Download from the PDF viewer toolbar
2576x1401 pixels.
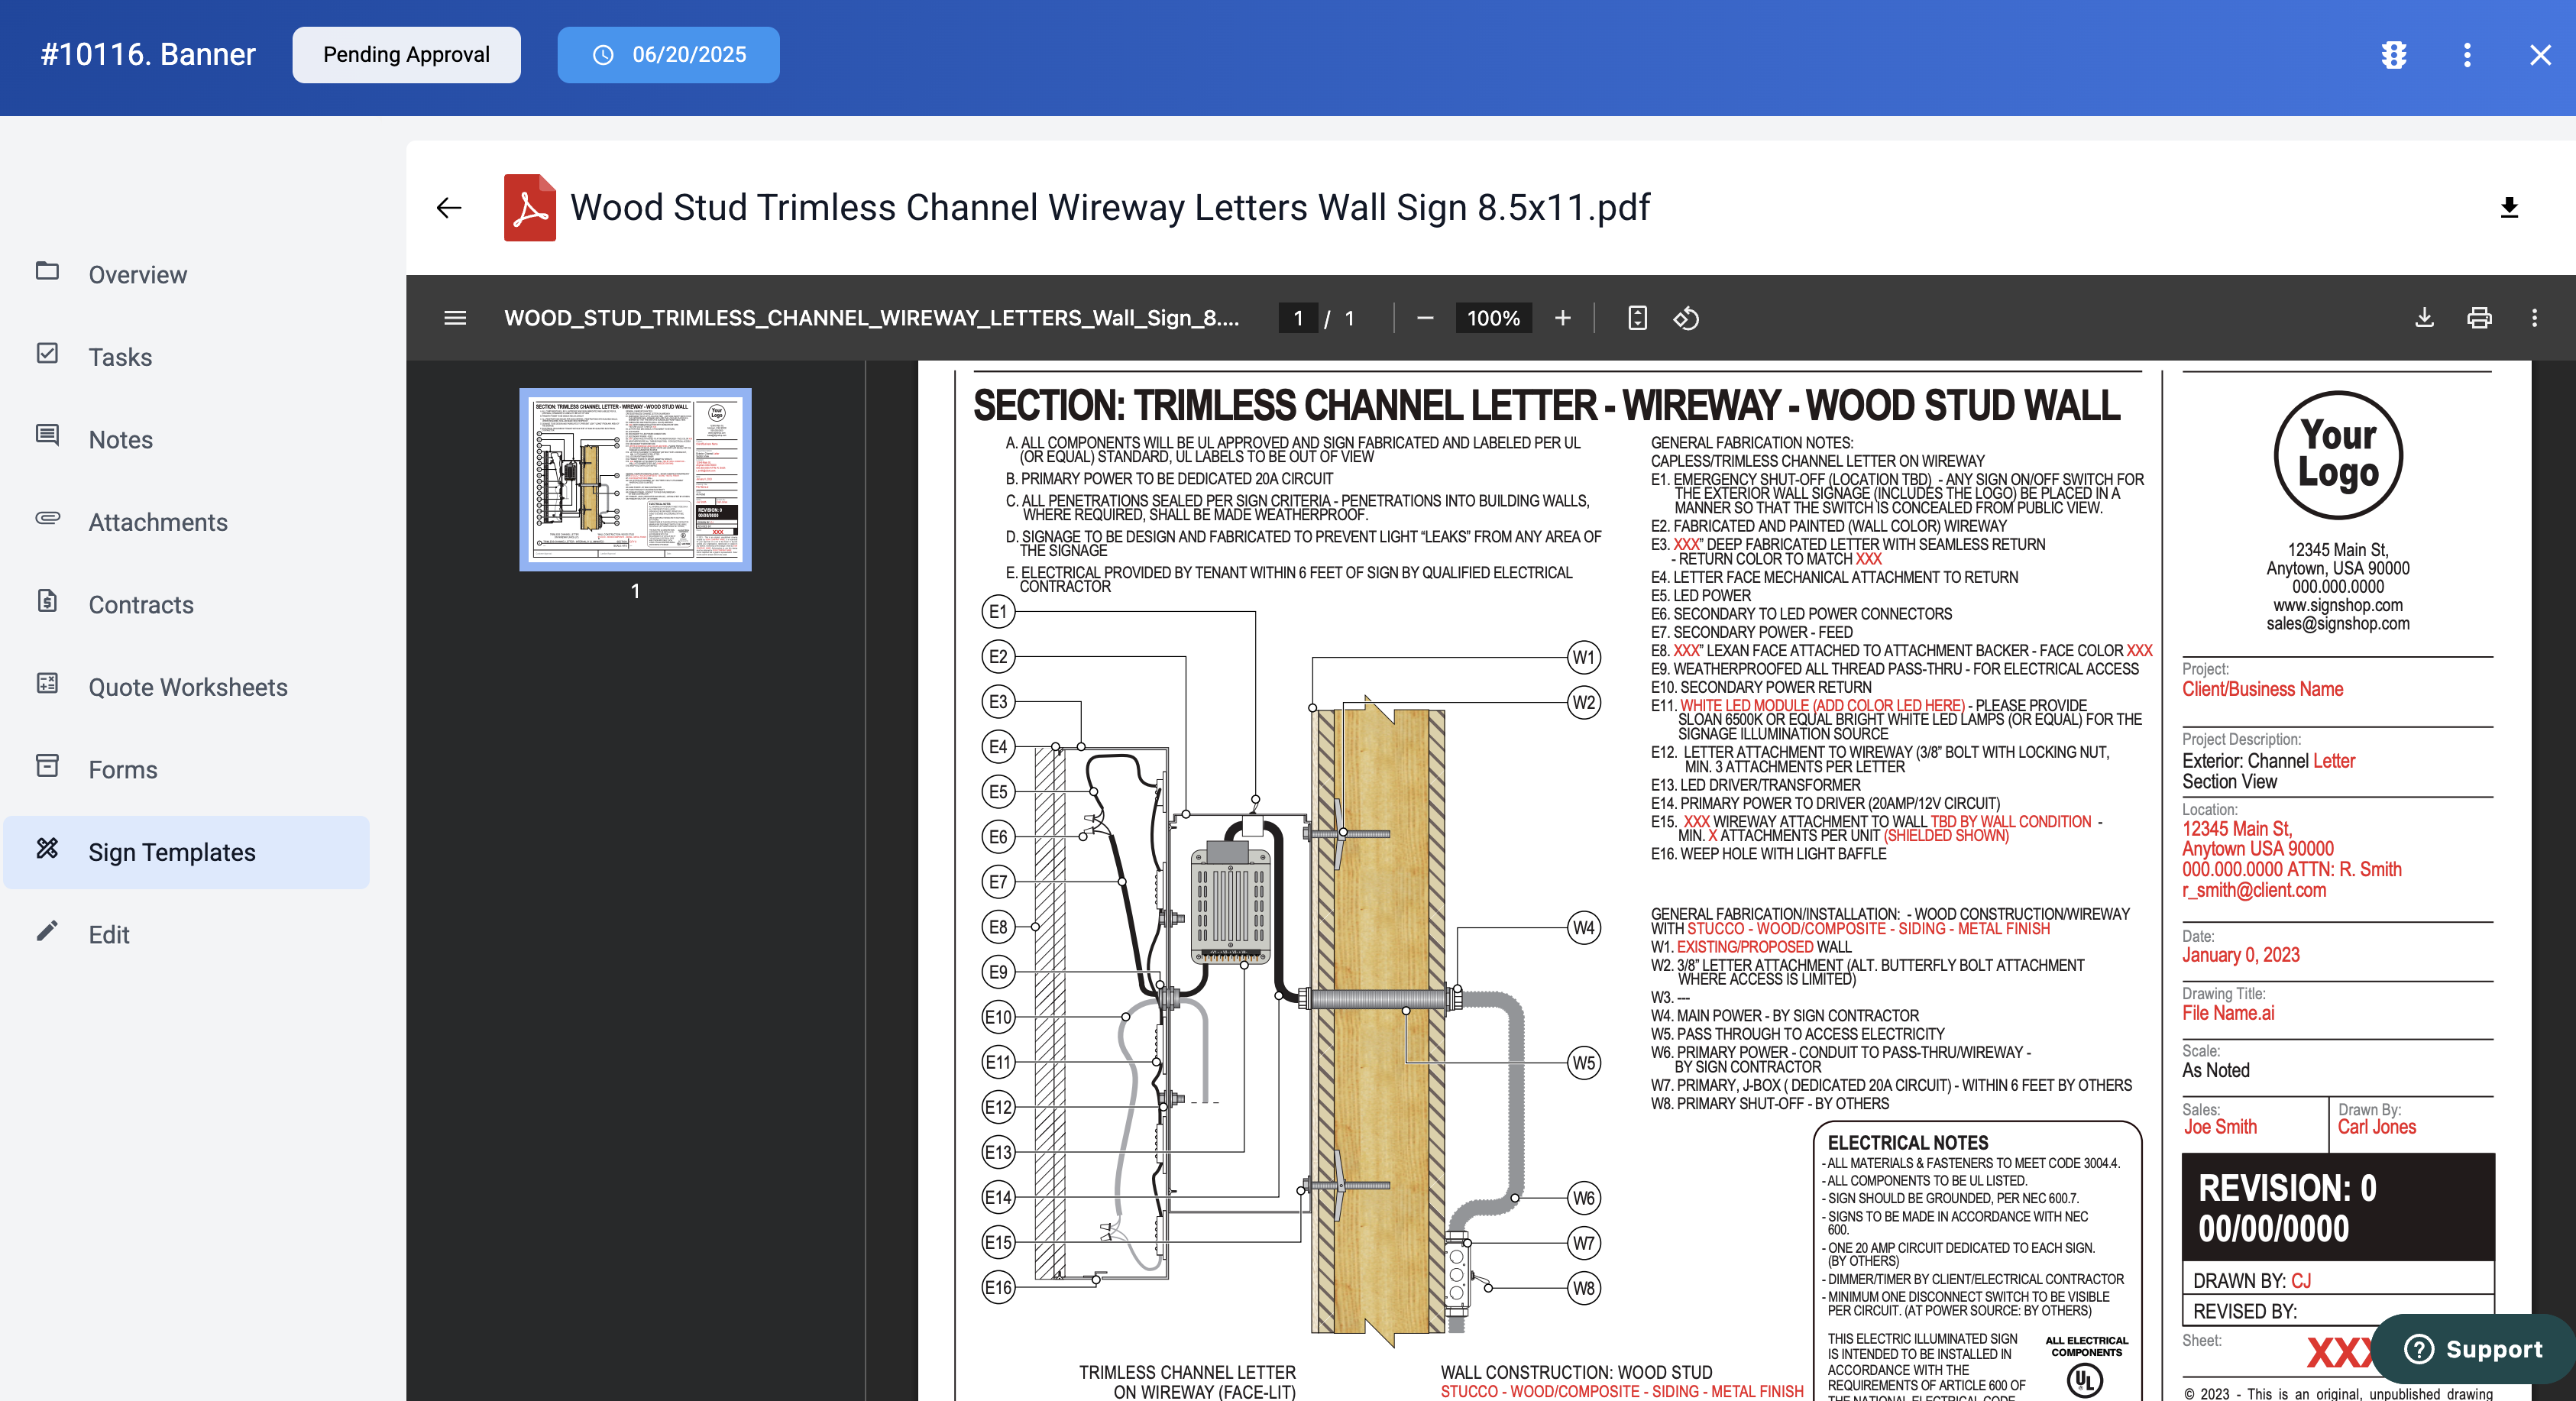(x=2424, y=318)
